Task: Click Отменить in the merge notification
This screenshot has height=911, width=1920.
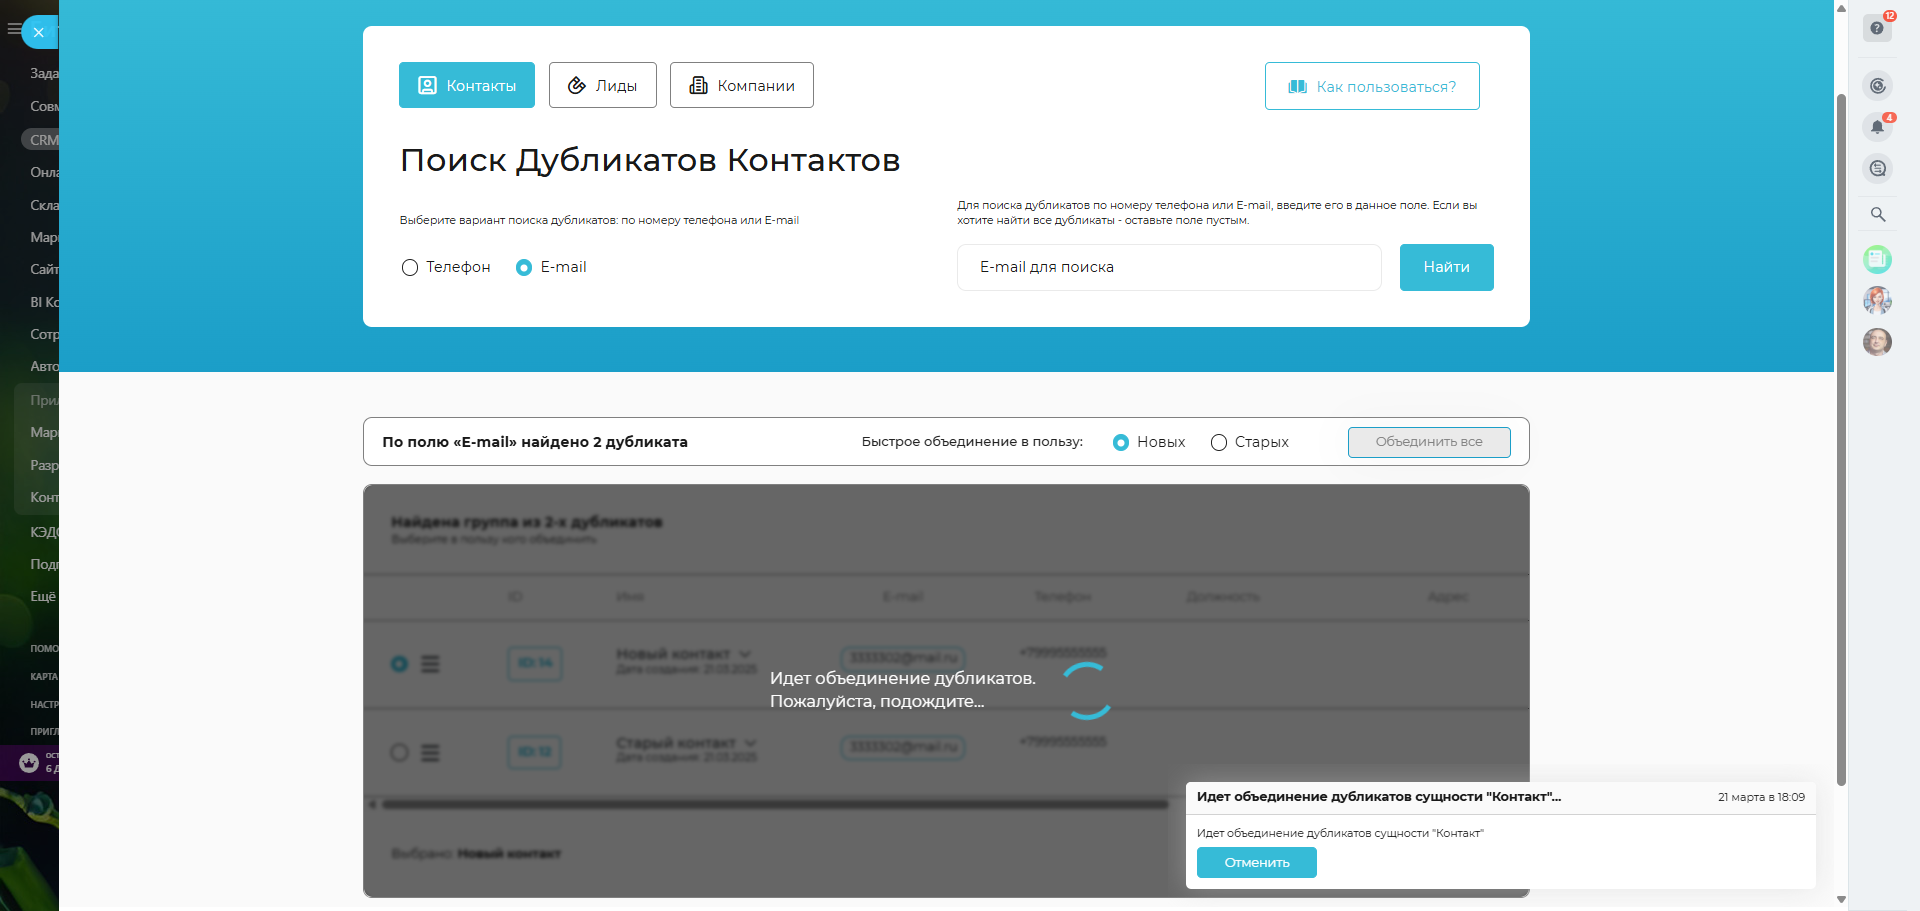Action: click(x=1256, y=863)
